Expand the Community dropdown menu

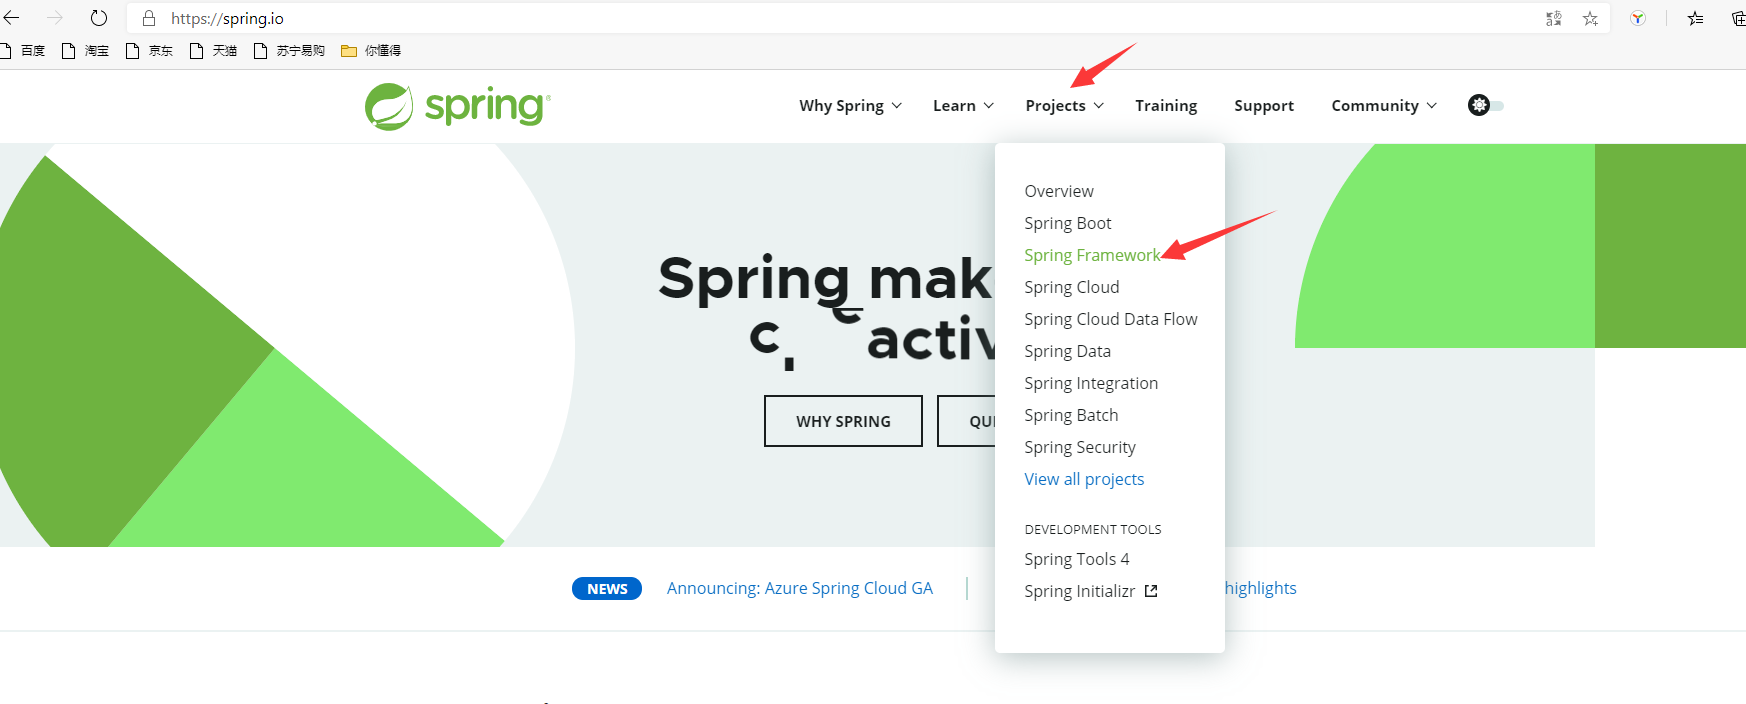pos(1384,106)
